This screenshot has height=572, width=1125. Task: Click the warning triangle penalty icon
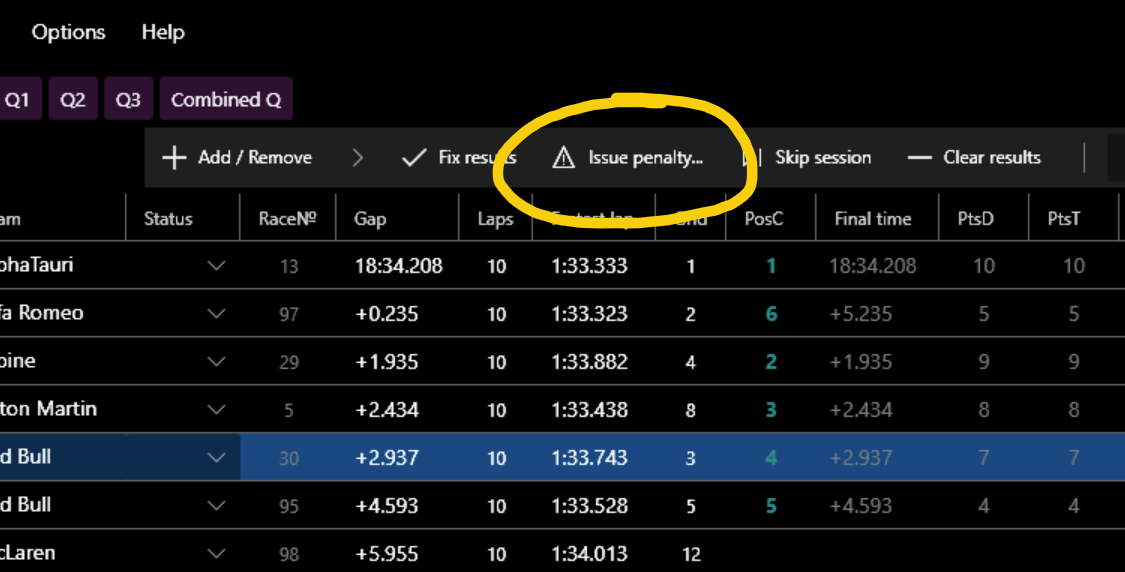[564, 158]
